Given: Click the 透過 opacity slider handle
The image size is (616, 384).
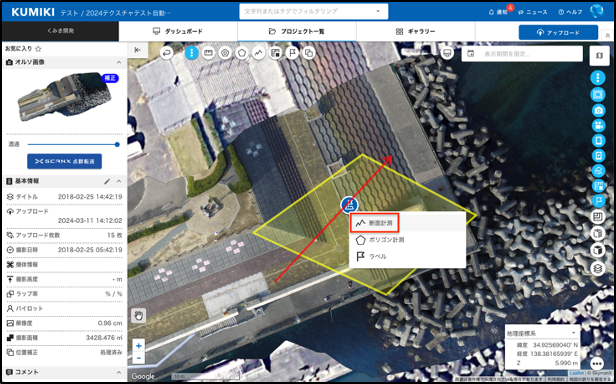Looking at the screenshot, I should (x=117, y=144).
